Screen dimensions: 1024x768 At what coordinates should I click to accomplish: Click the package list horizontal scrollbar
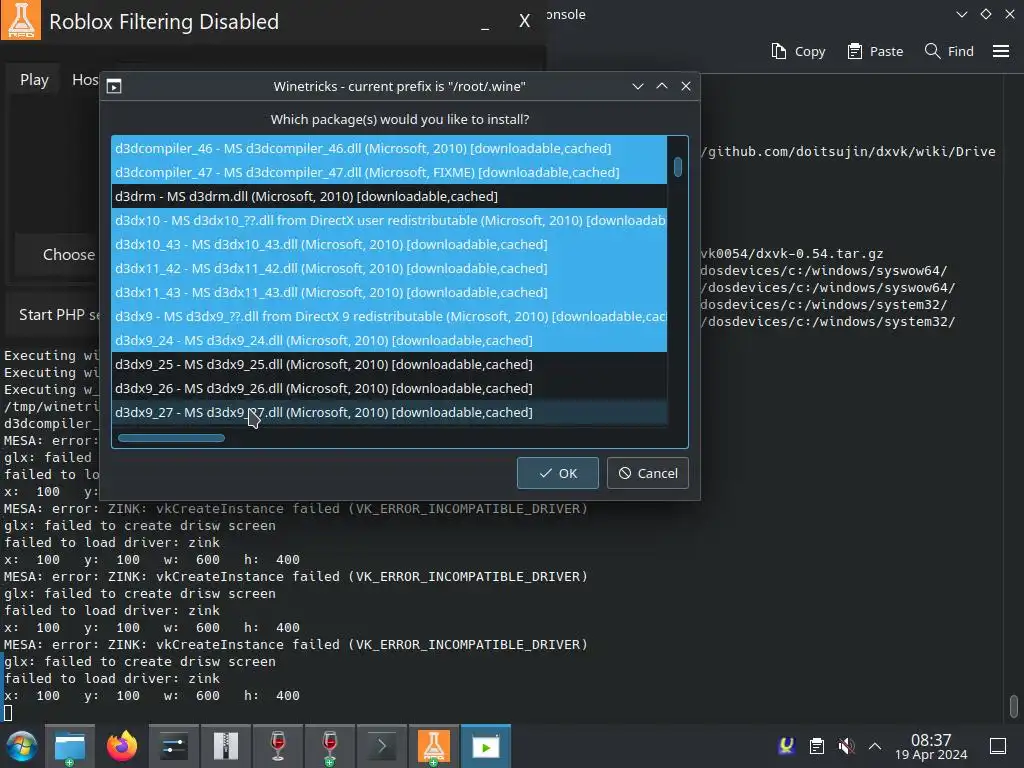(171, 438)
